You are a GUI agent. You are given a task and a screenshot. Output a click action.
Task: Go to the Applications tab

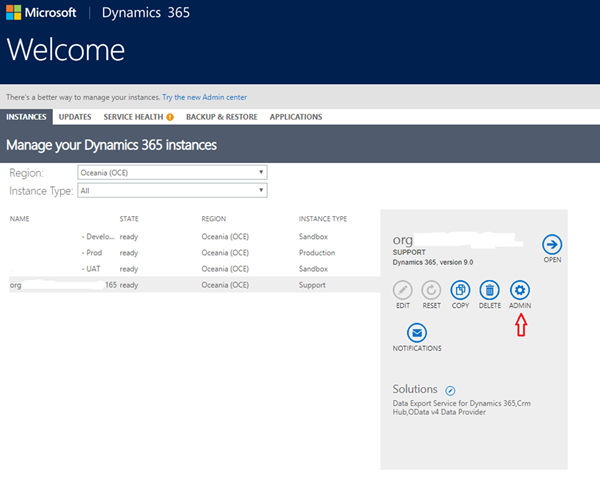[296, 117]
